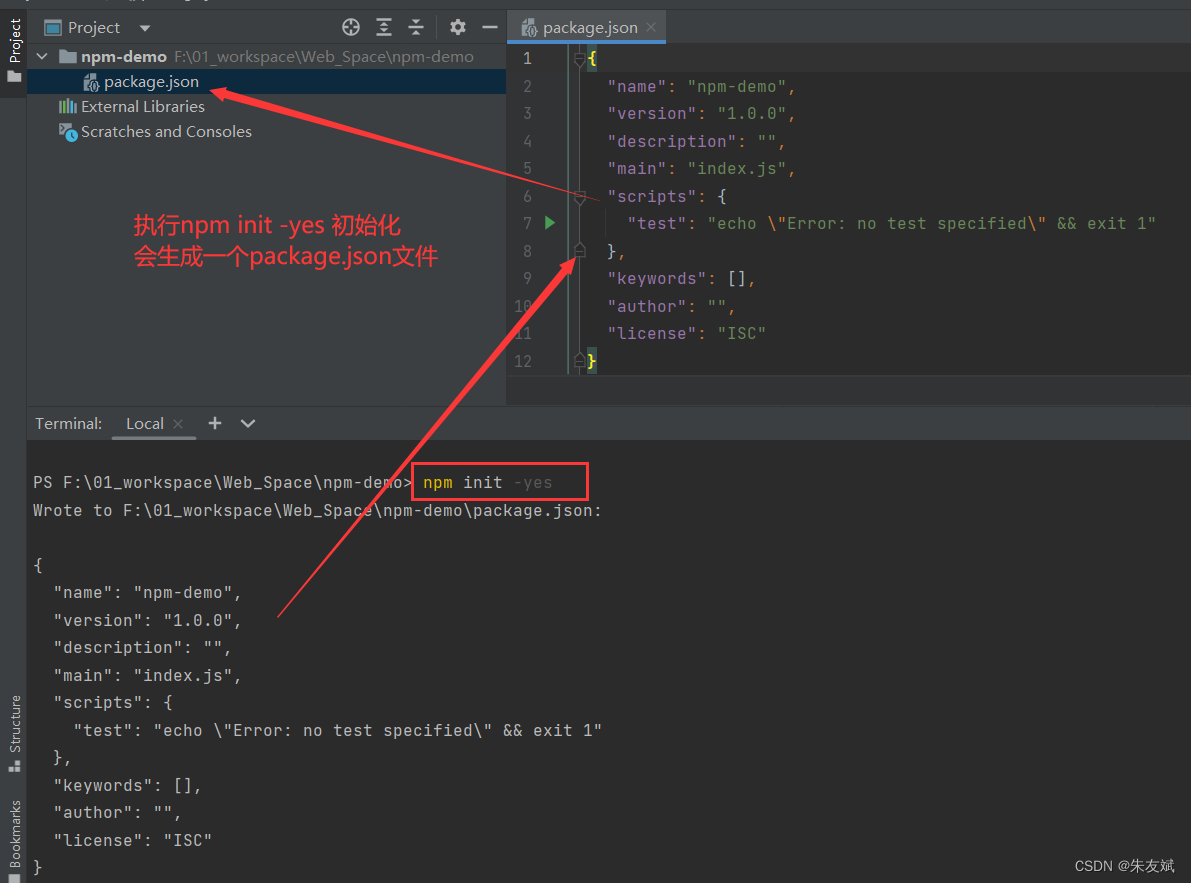Open the terminal sessions dropdown chevron
Viewport: 1191px width, 883px height.
click(x=246, y=423)
